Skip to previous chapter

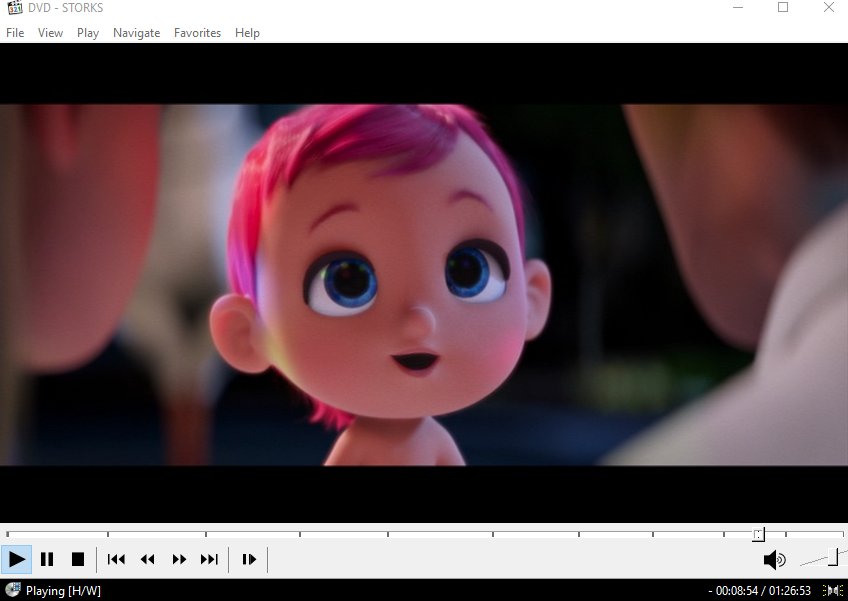pos(116,559)
